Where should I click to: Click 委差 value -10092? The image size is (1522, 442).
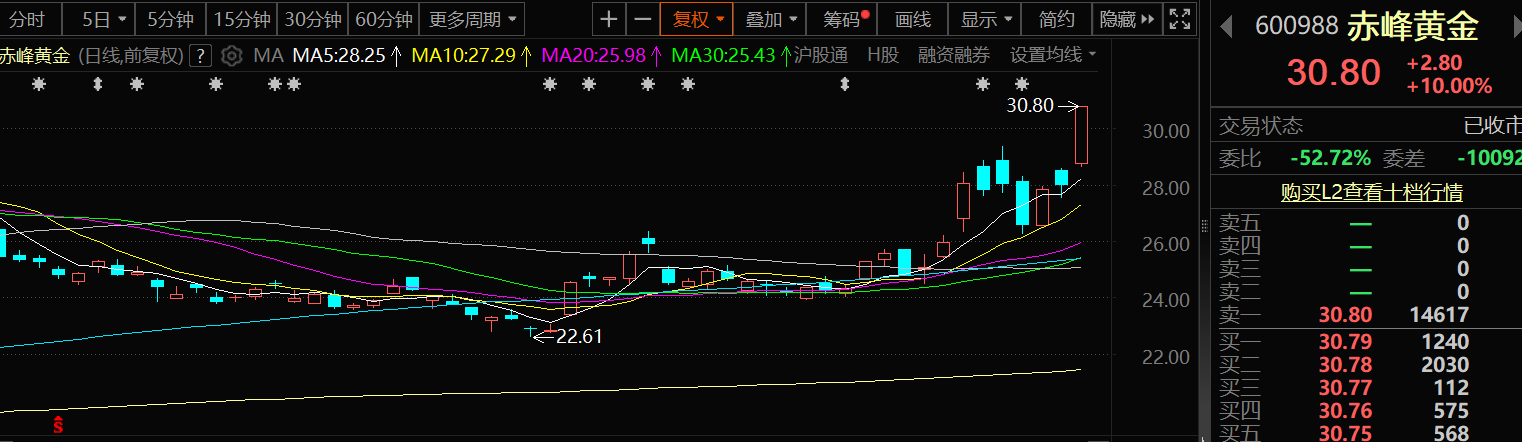(x=1489, y=157)
